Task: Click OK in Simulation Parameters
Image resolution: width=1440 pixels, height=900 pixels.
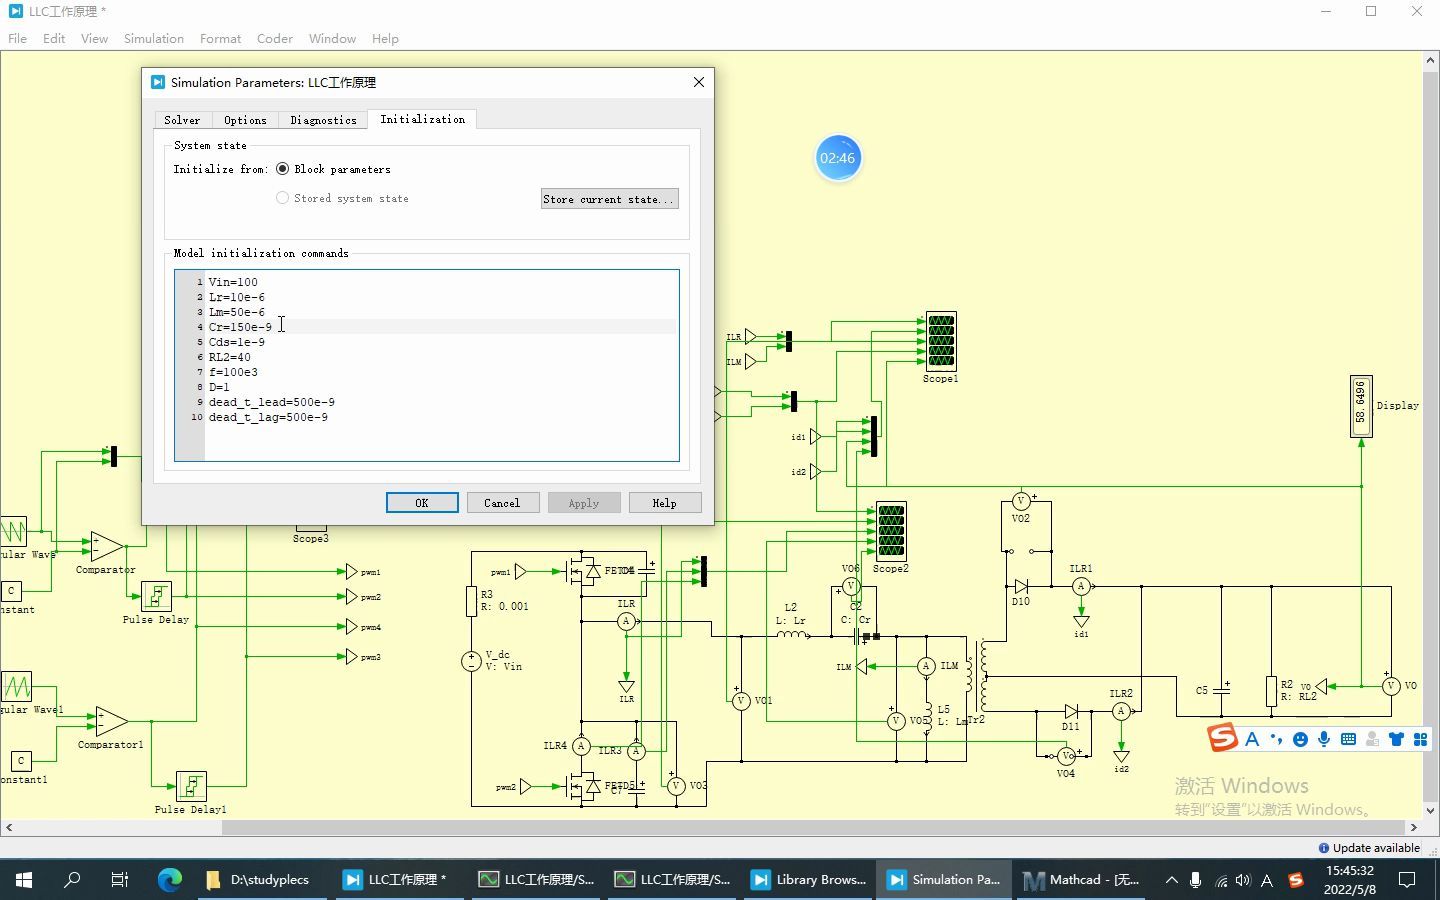Action: click(422, 503)
